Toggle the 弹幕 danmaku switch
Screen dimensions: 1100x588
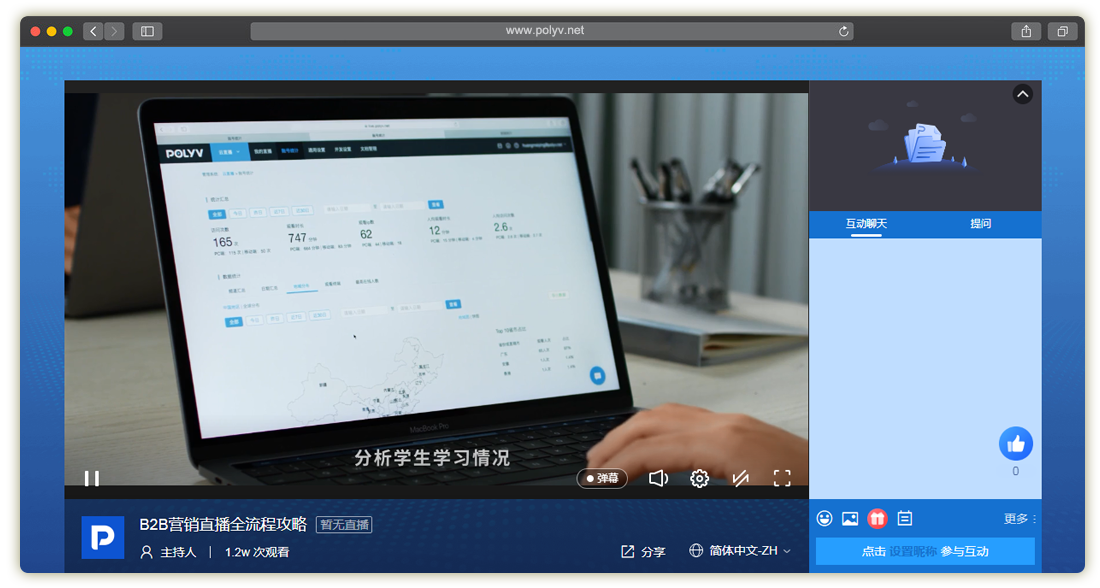click(x=601, y=478)
